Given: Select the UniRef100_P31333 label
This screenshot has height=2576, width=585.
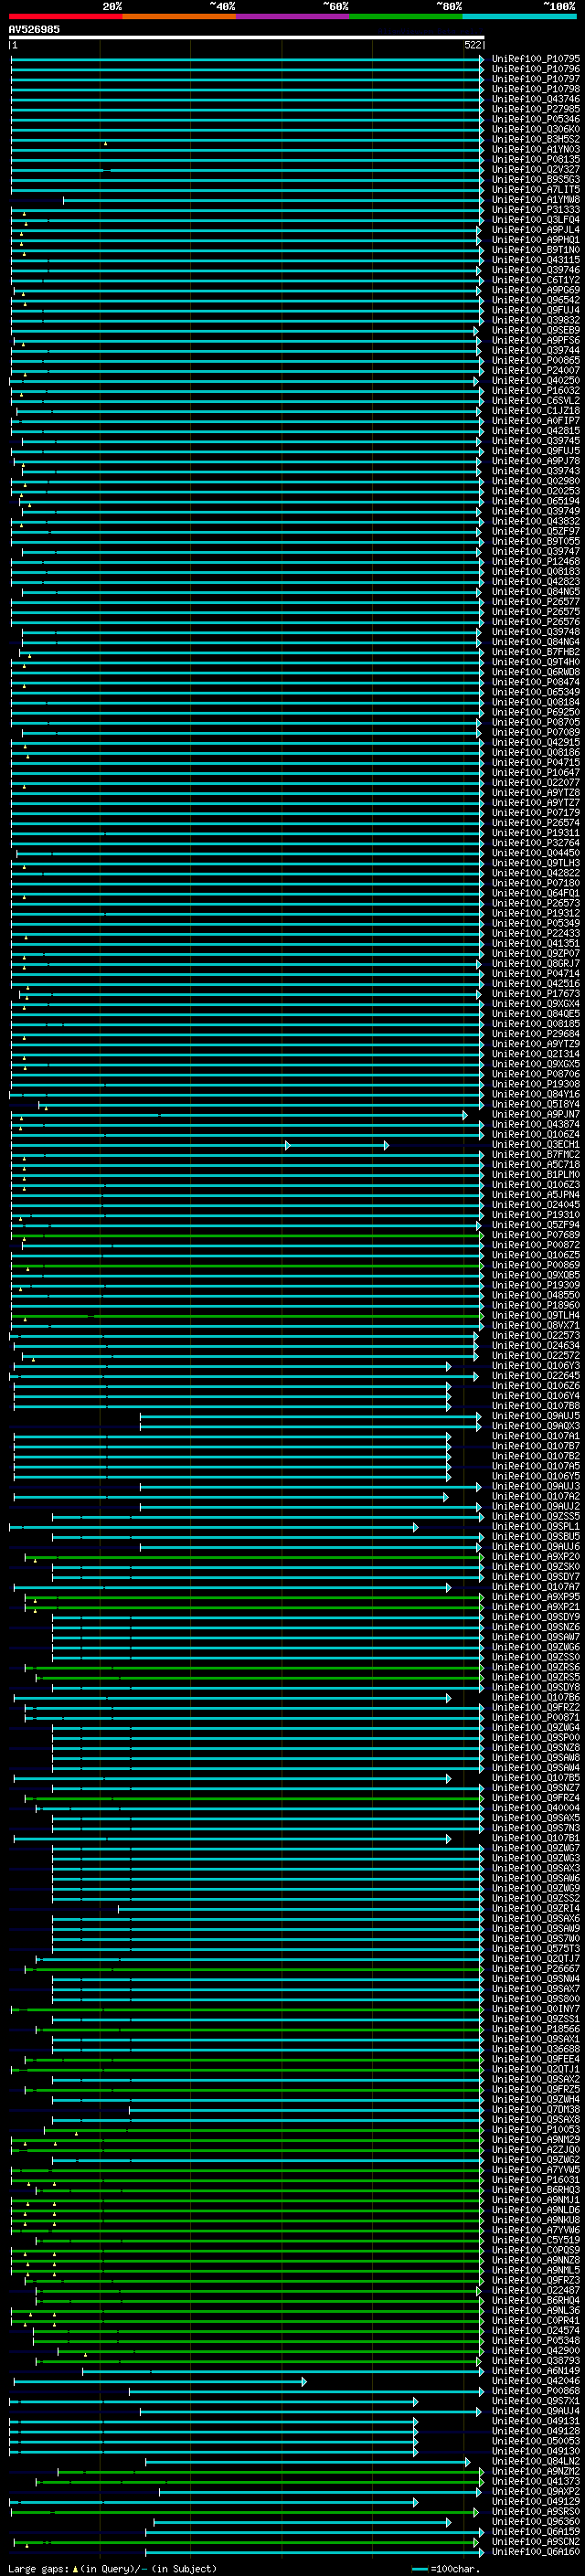Looking at the screenshot, I should tap(536, 210).
